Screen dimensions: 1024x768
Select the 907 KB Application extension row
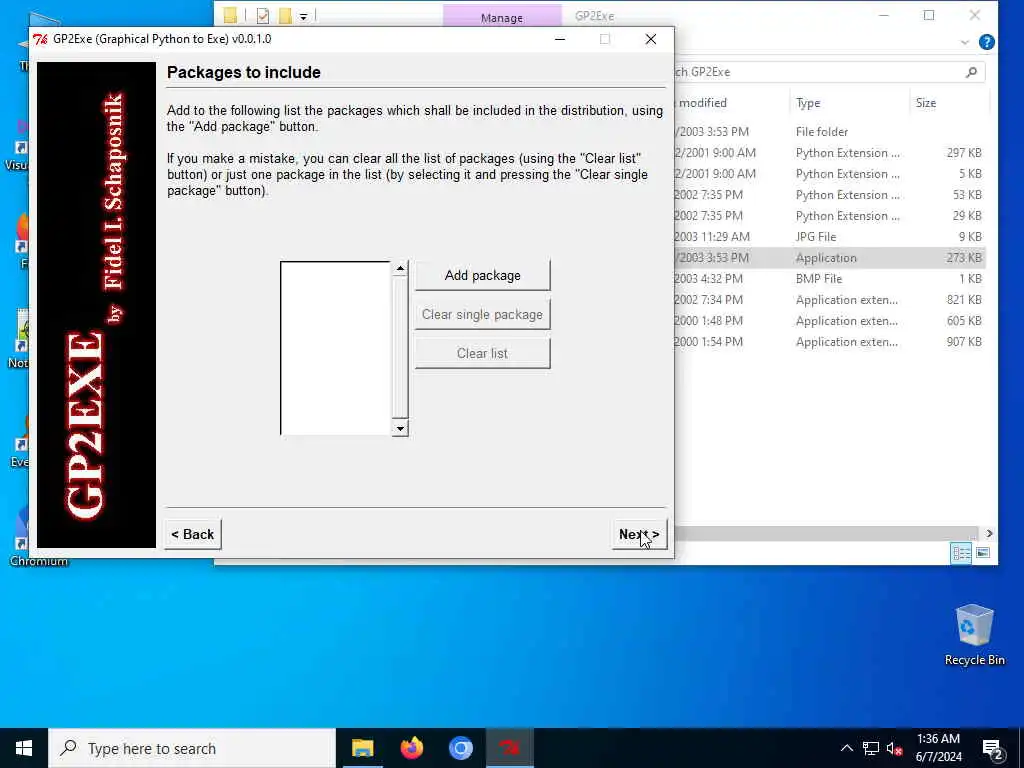(x=829, y=342)
